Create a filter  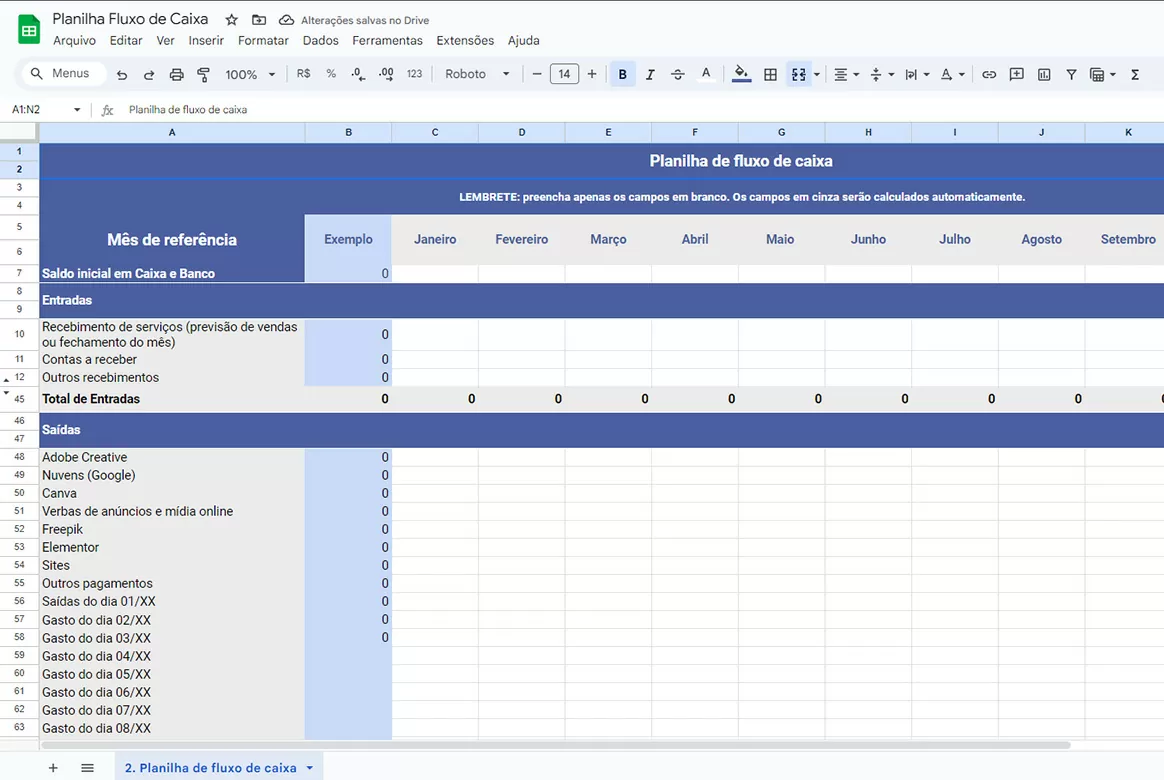click(x=1071, y=74)
